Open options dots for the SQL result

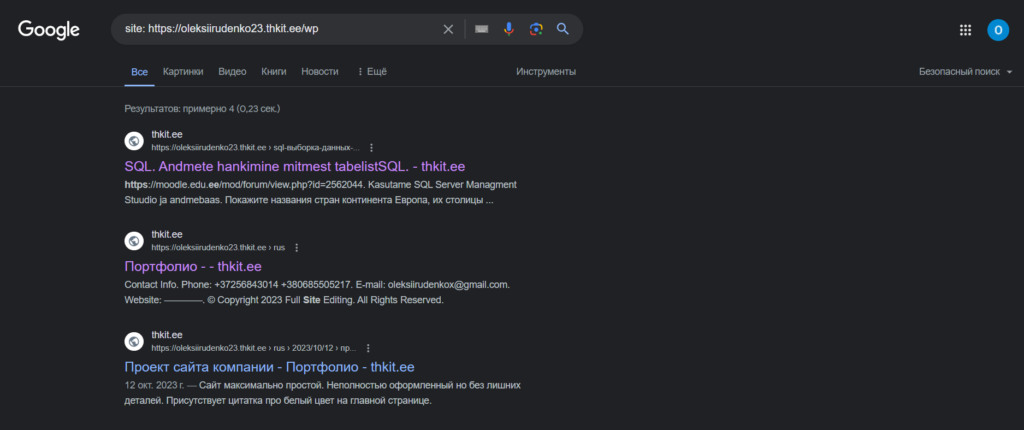[372, 148]
